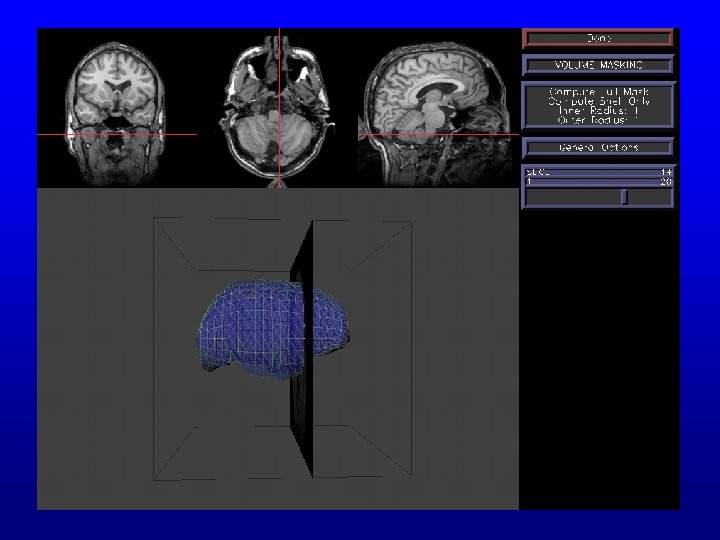The height and width of the screenshot is (540, 720).
Task: Open the VOLUME MASKING menu
Action: click(x=598, y=65)
